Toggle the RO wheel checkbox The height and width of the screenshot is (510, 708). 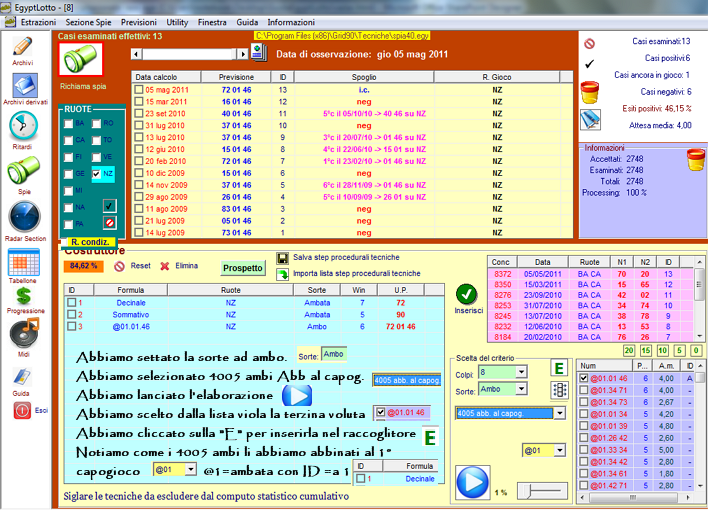[96, 123]
